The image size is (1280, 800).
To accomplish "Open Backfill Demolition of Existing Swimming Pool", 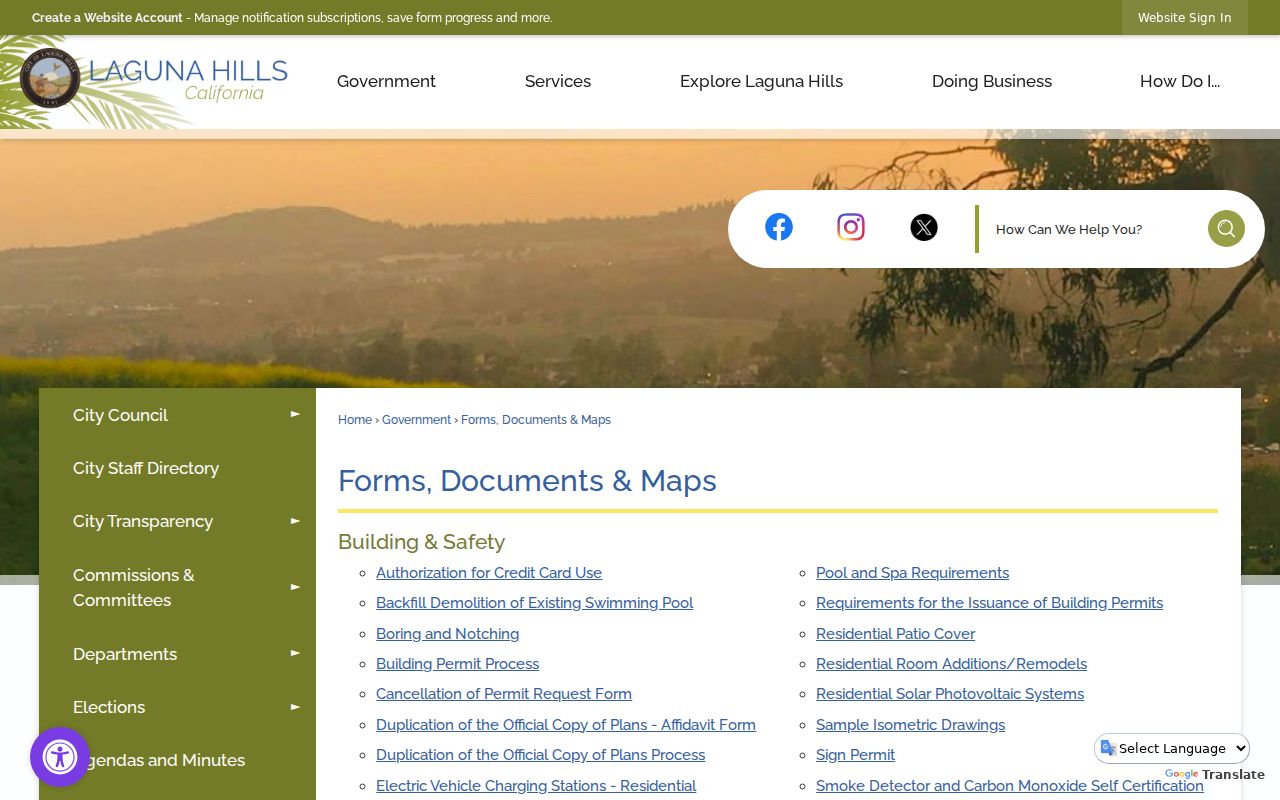I will pyautogui.click(x=534, y=603).
